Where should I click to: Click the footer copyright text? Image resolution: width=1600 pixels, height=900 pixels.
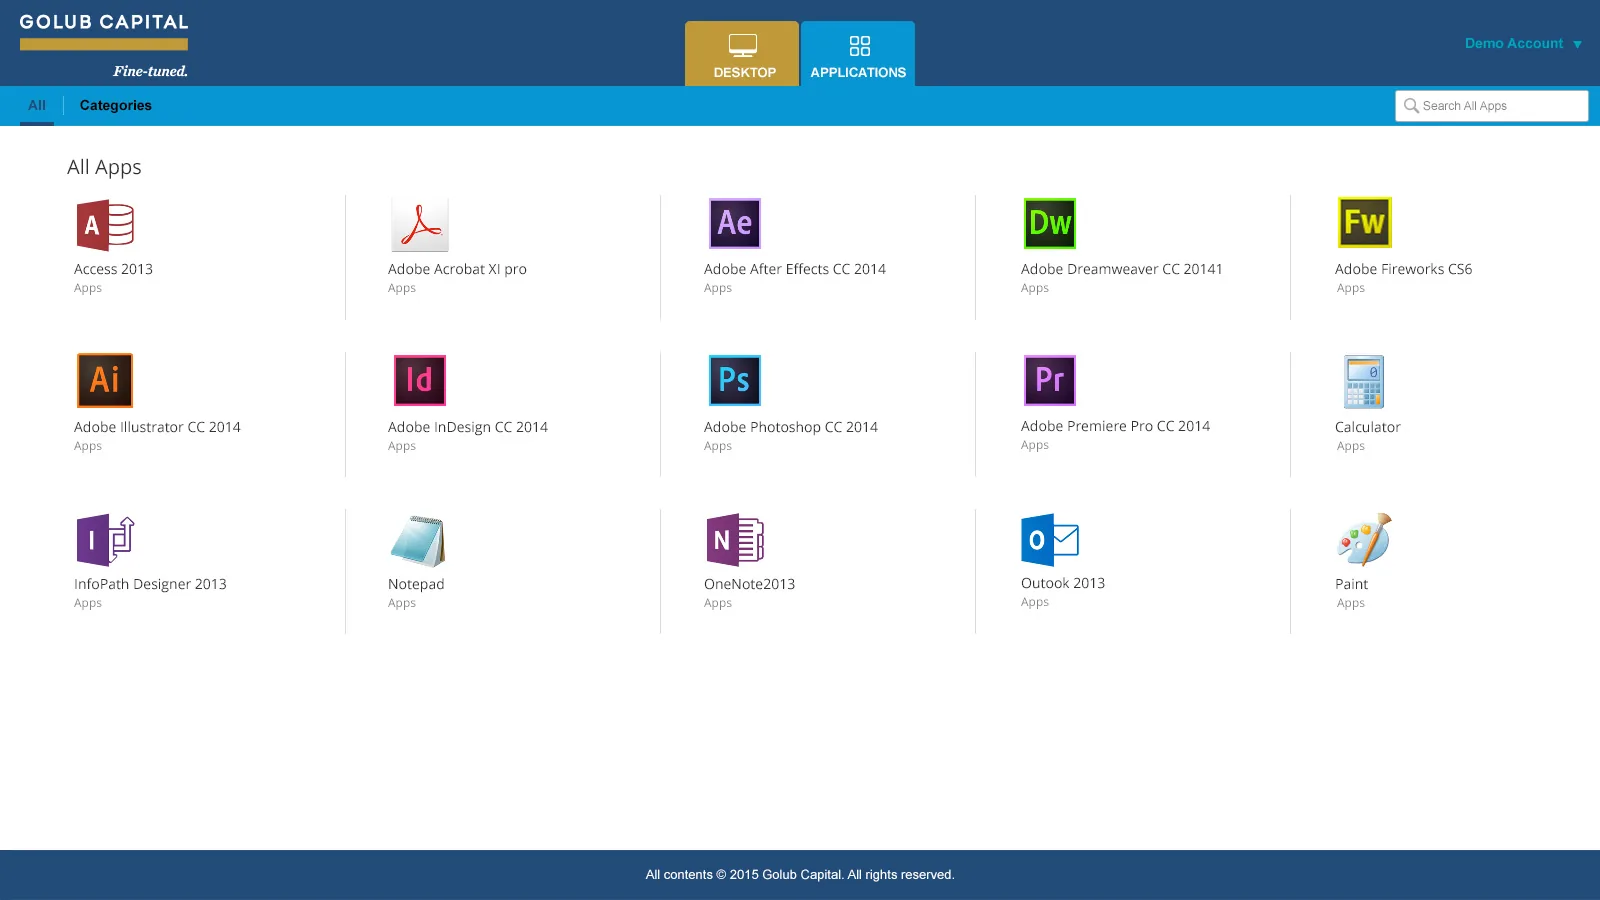click(800, 874)
